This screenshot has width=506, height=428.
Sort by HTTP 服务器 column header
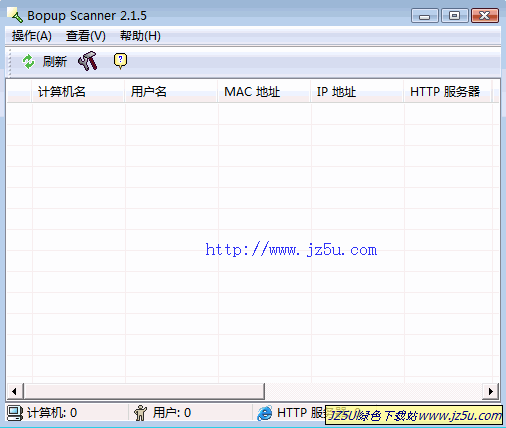pyautogui.click(x=448, y=91)
